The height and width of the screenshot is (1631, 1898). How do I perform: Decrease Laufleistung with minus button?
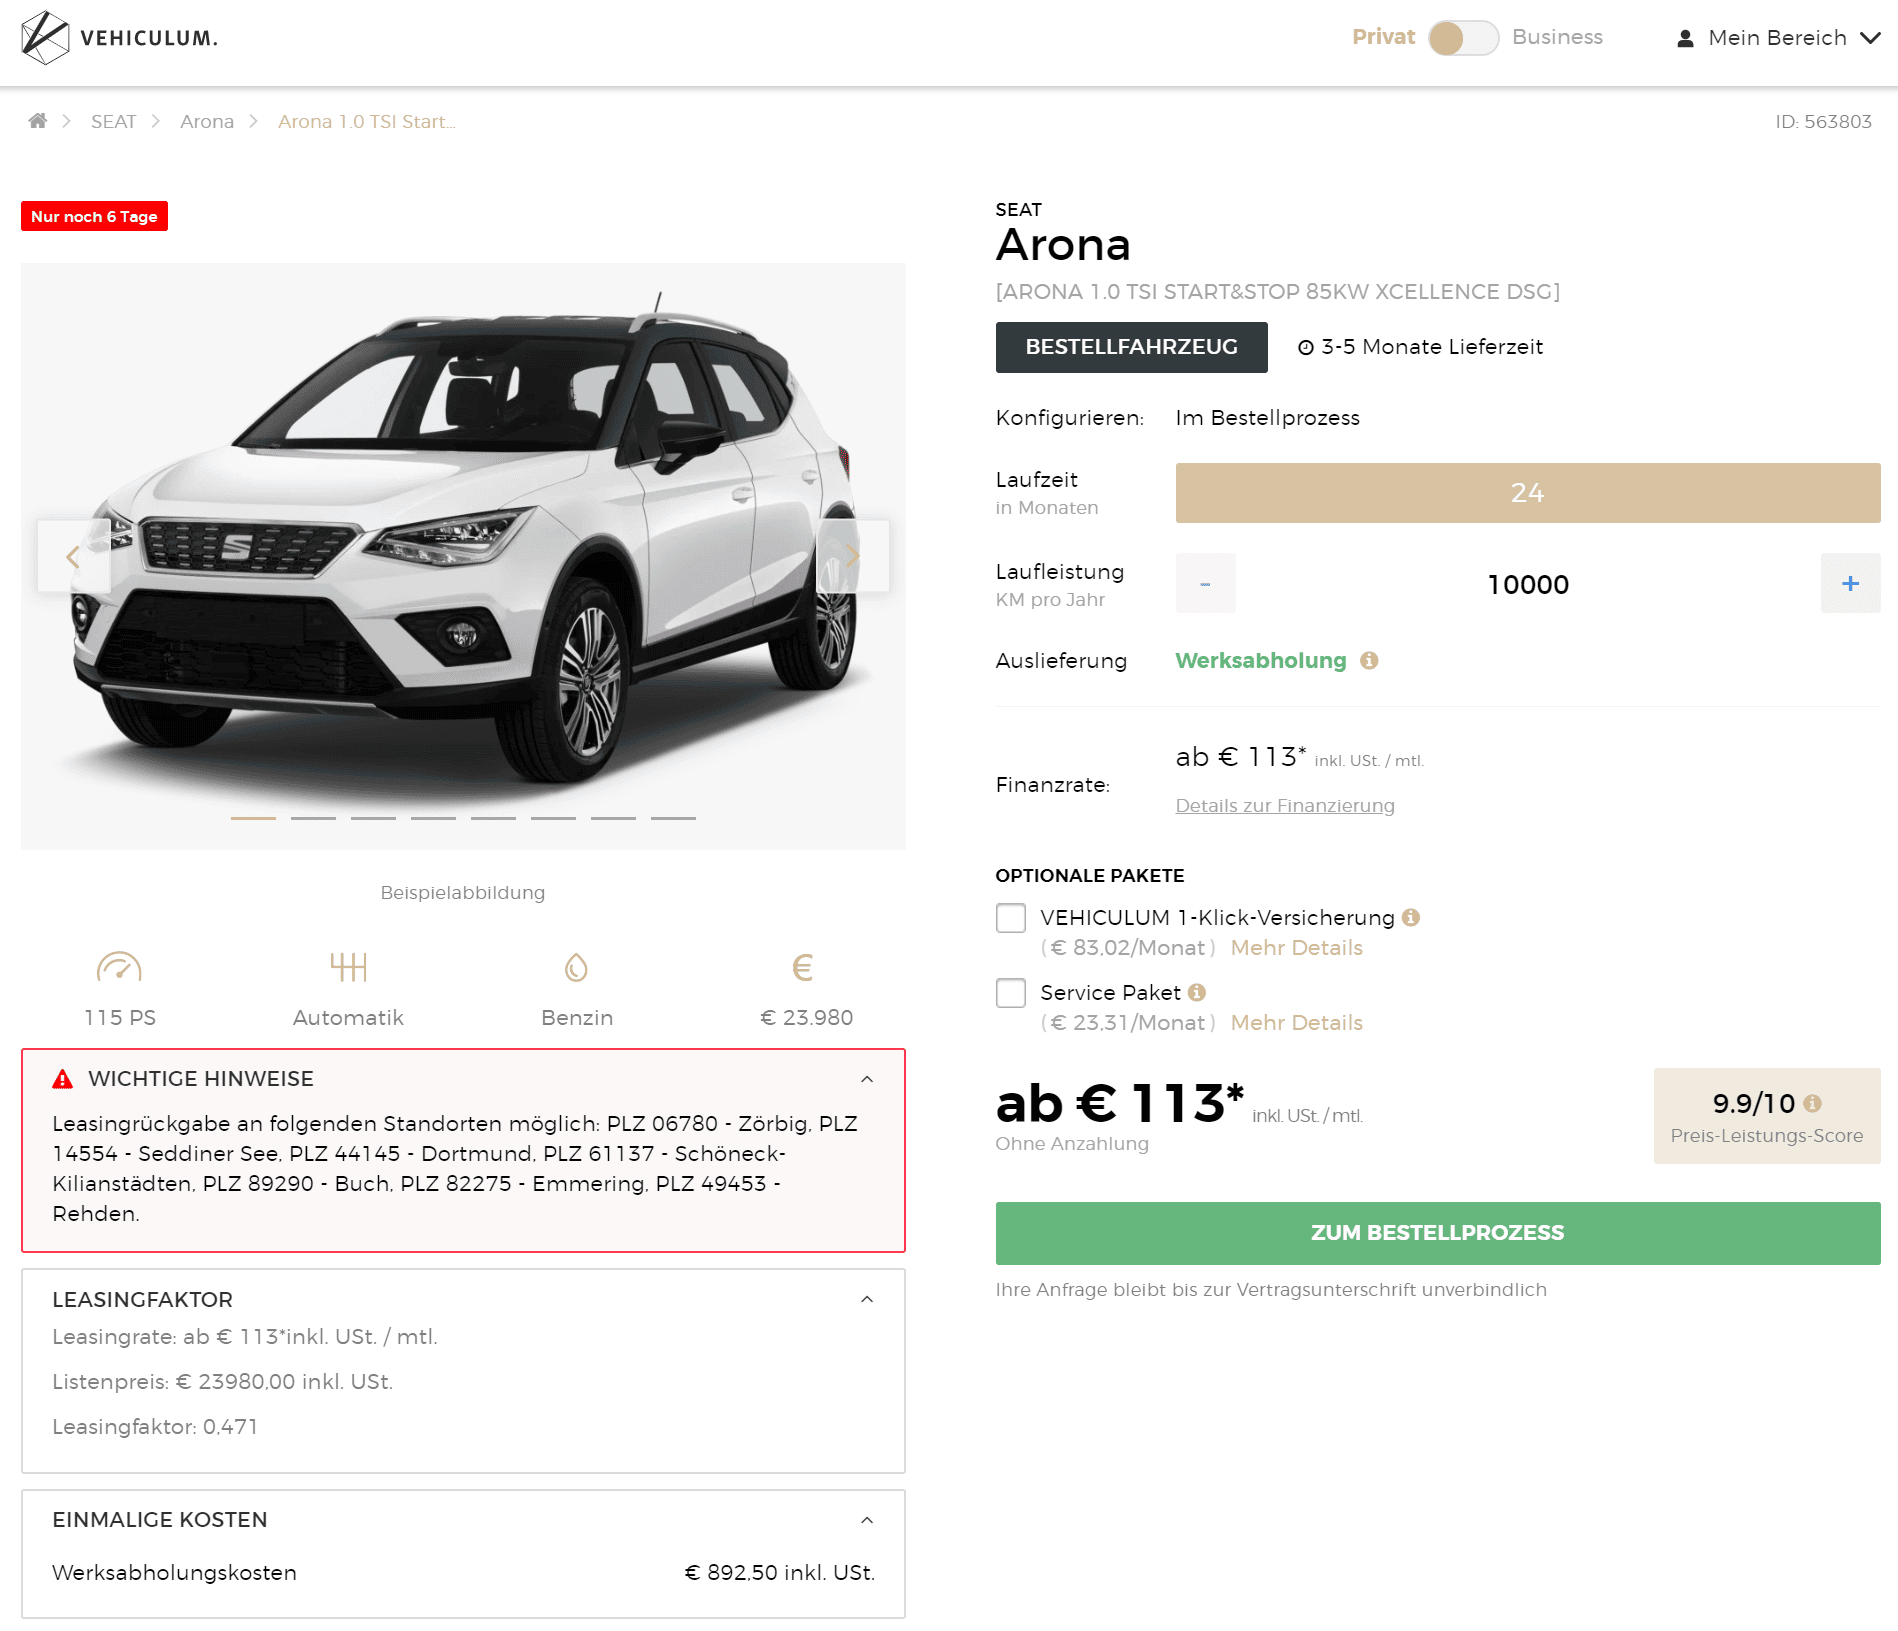click(1206, 583)
